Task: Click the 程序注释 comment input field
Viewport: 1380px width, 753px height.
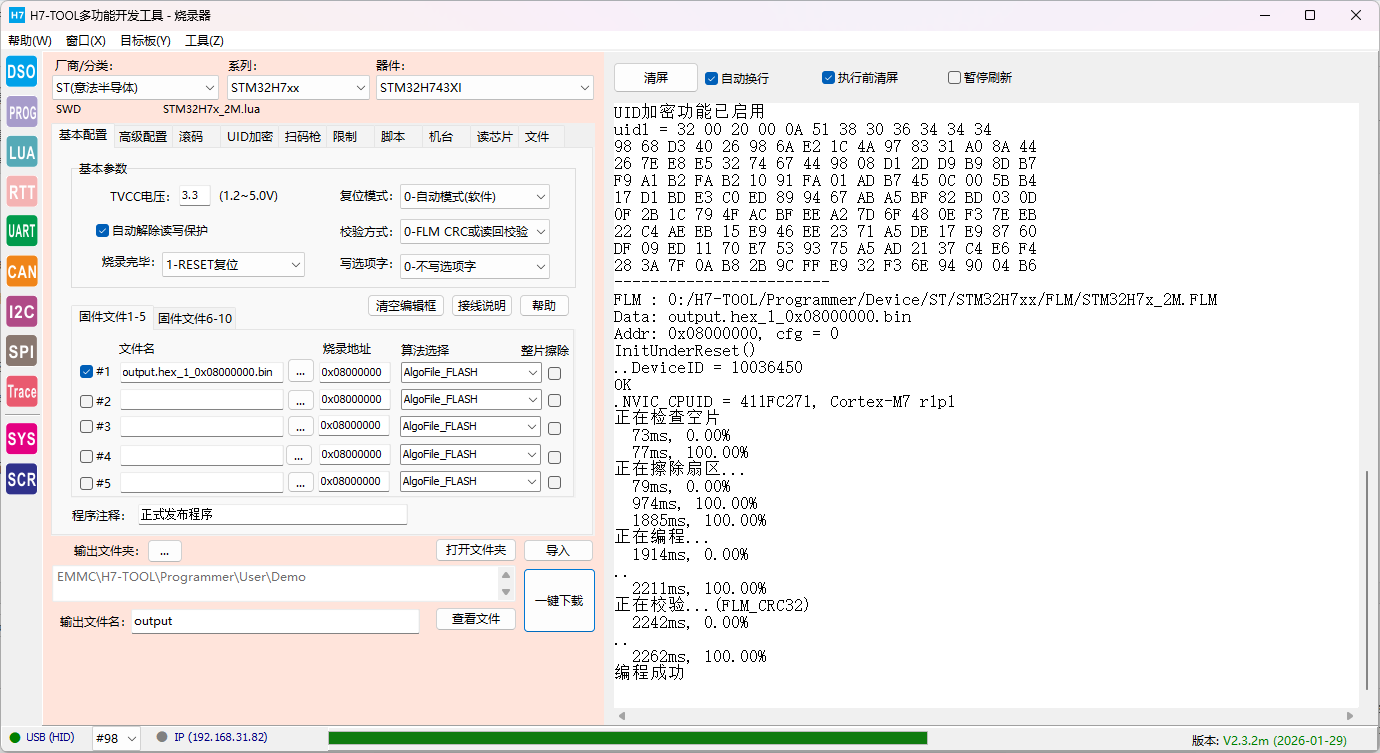Action: 272,515
